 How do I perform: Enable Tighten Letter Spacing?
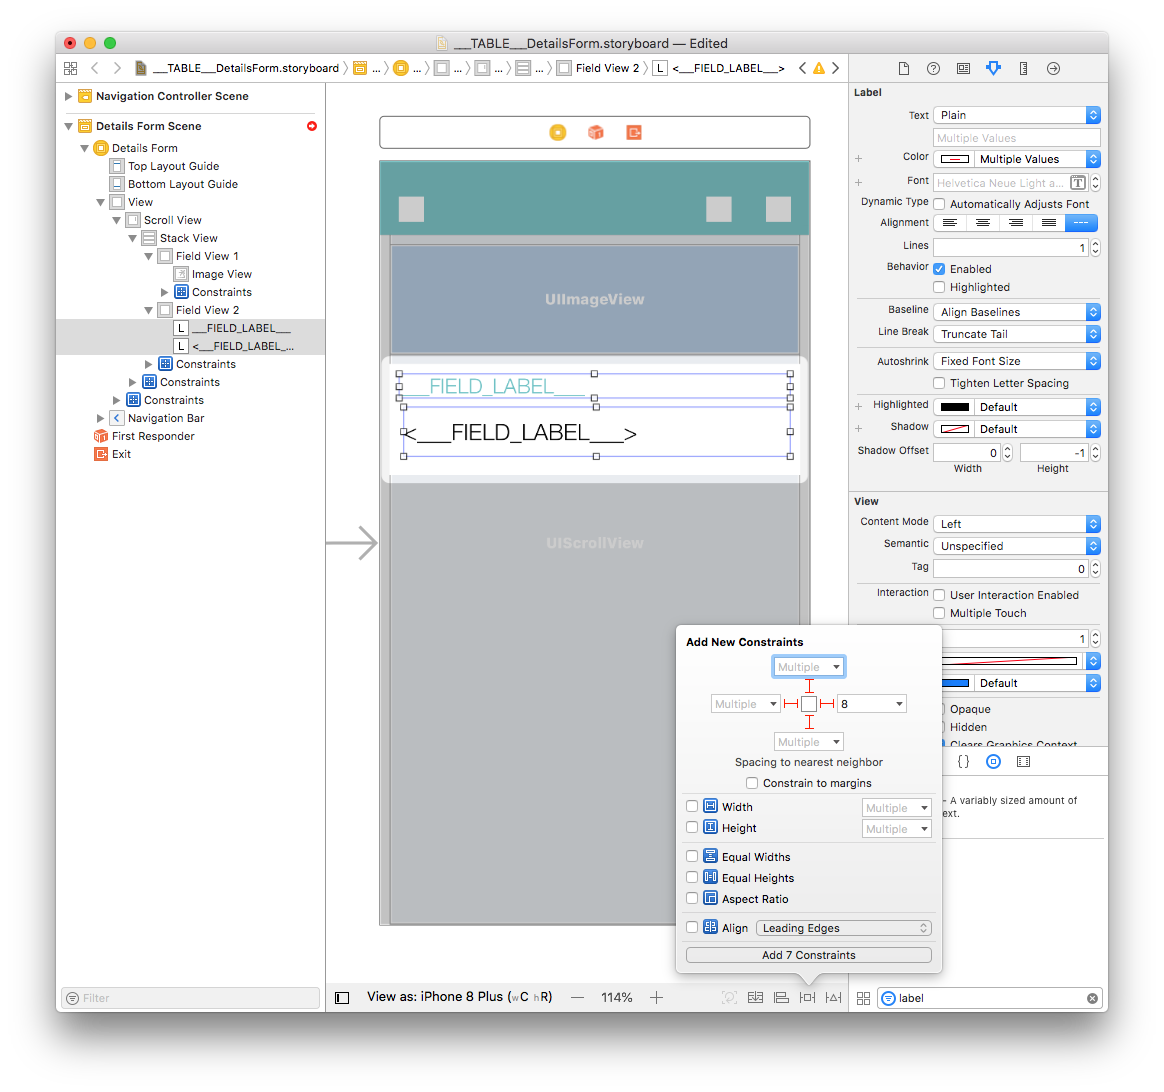pyautogui.click(x=939, y=383)
